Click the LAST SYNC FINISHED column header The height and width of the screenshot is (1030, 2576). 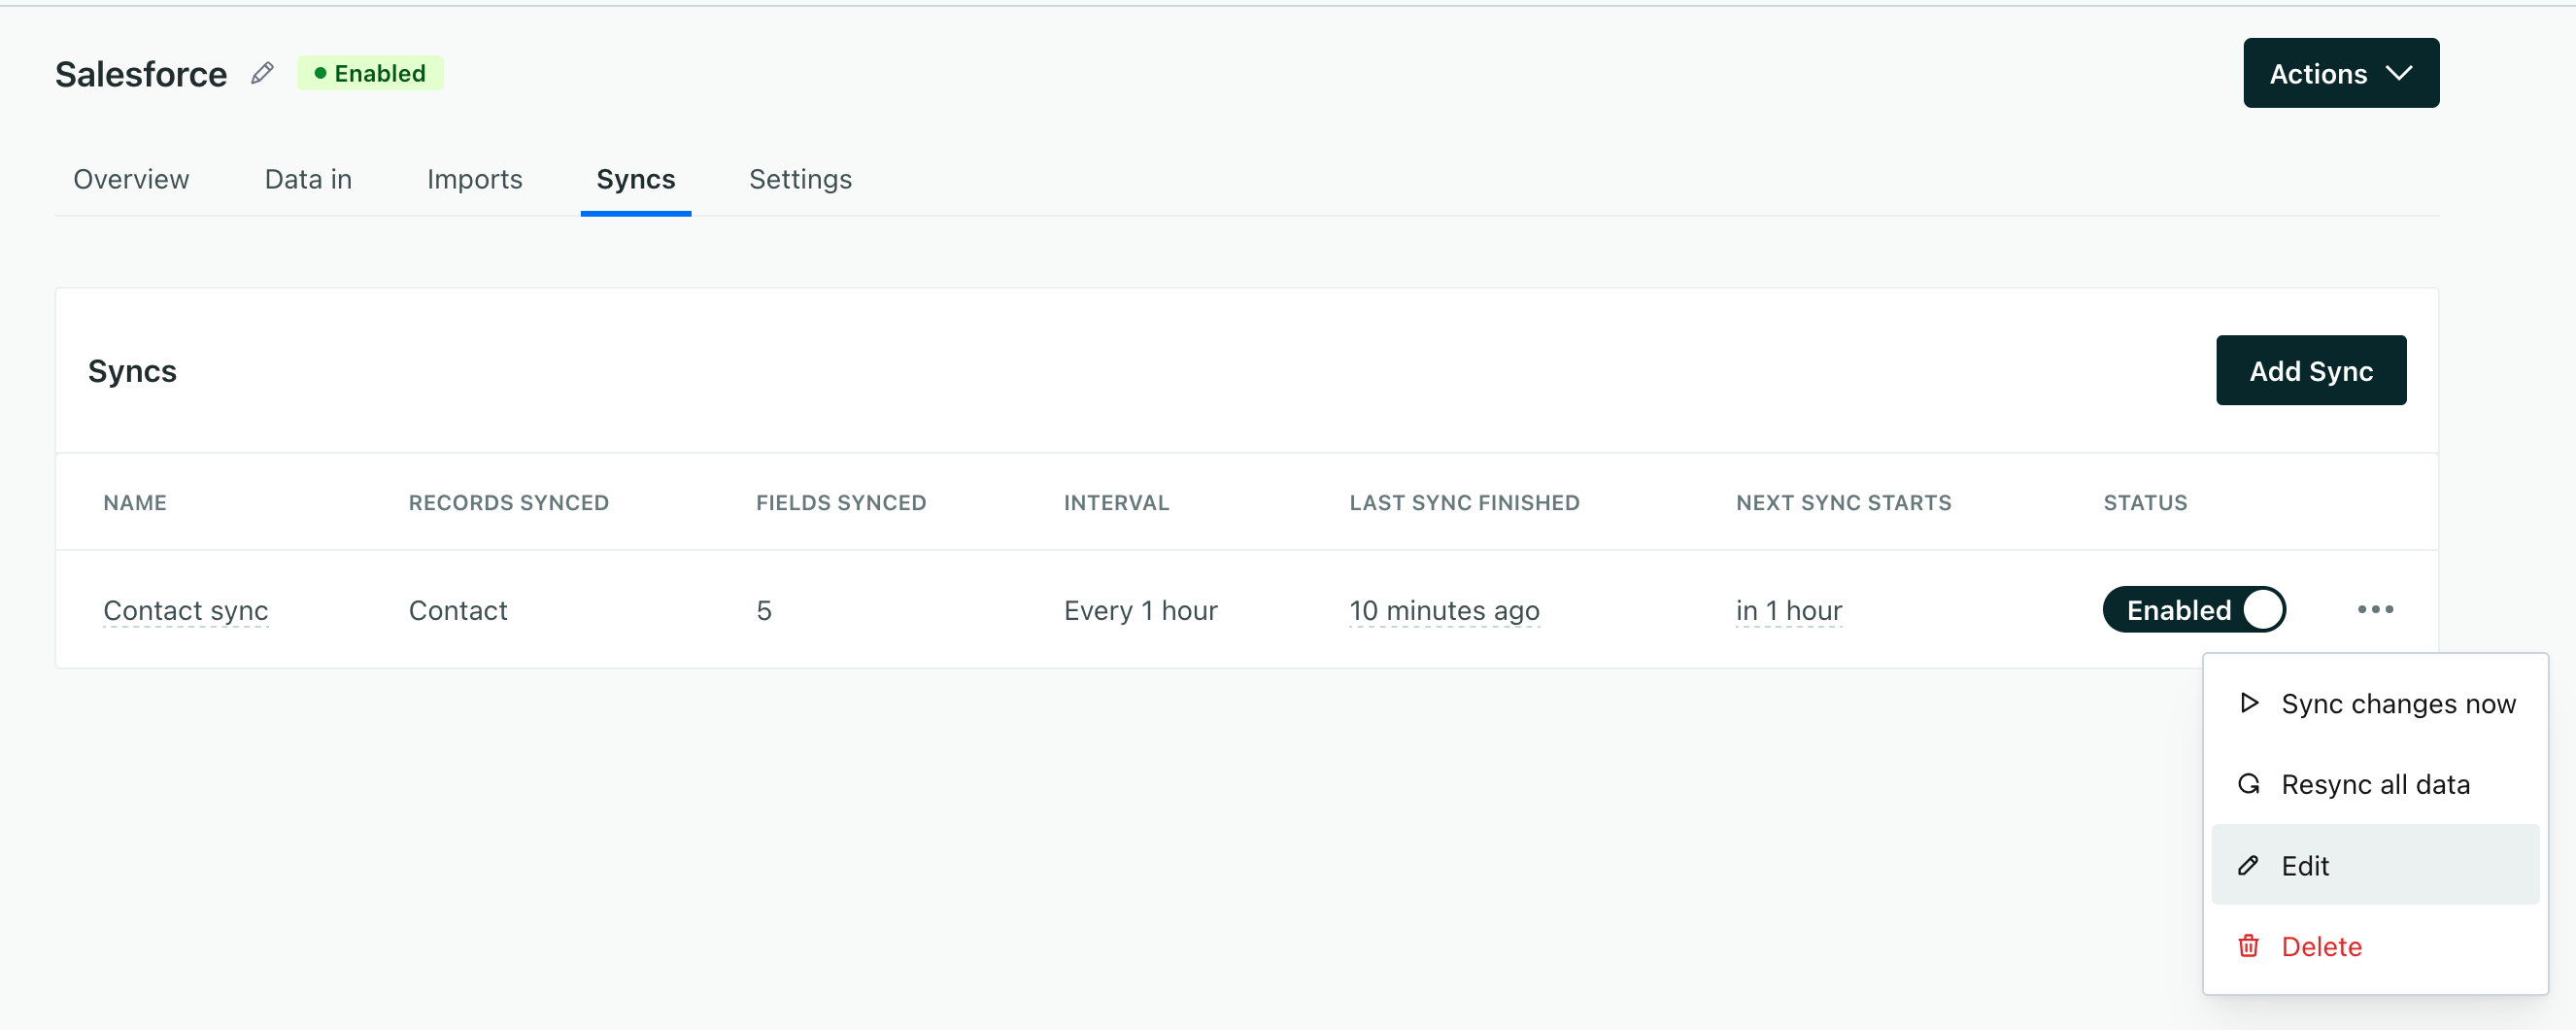tap(1464, 502)
